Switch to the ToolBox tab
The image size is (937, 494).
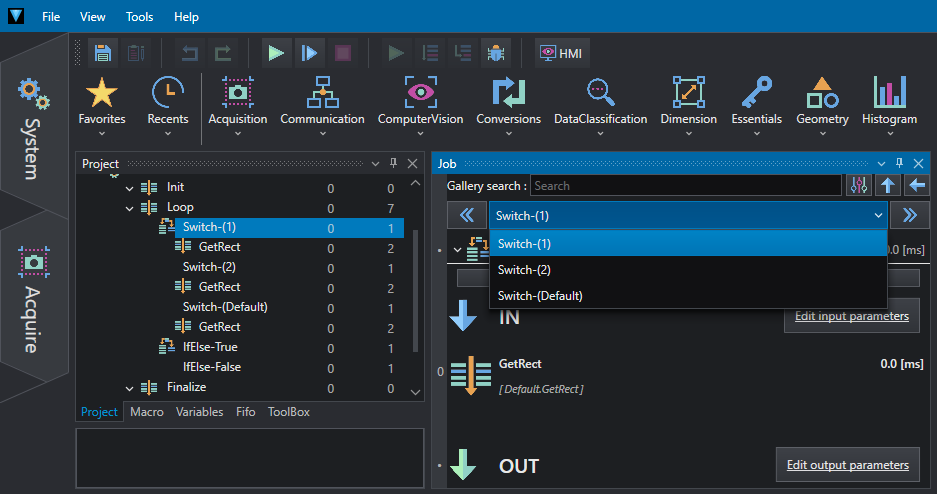click(289, 412)
